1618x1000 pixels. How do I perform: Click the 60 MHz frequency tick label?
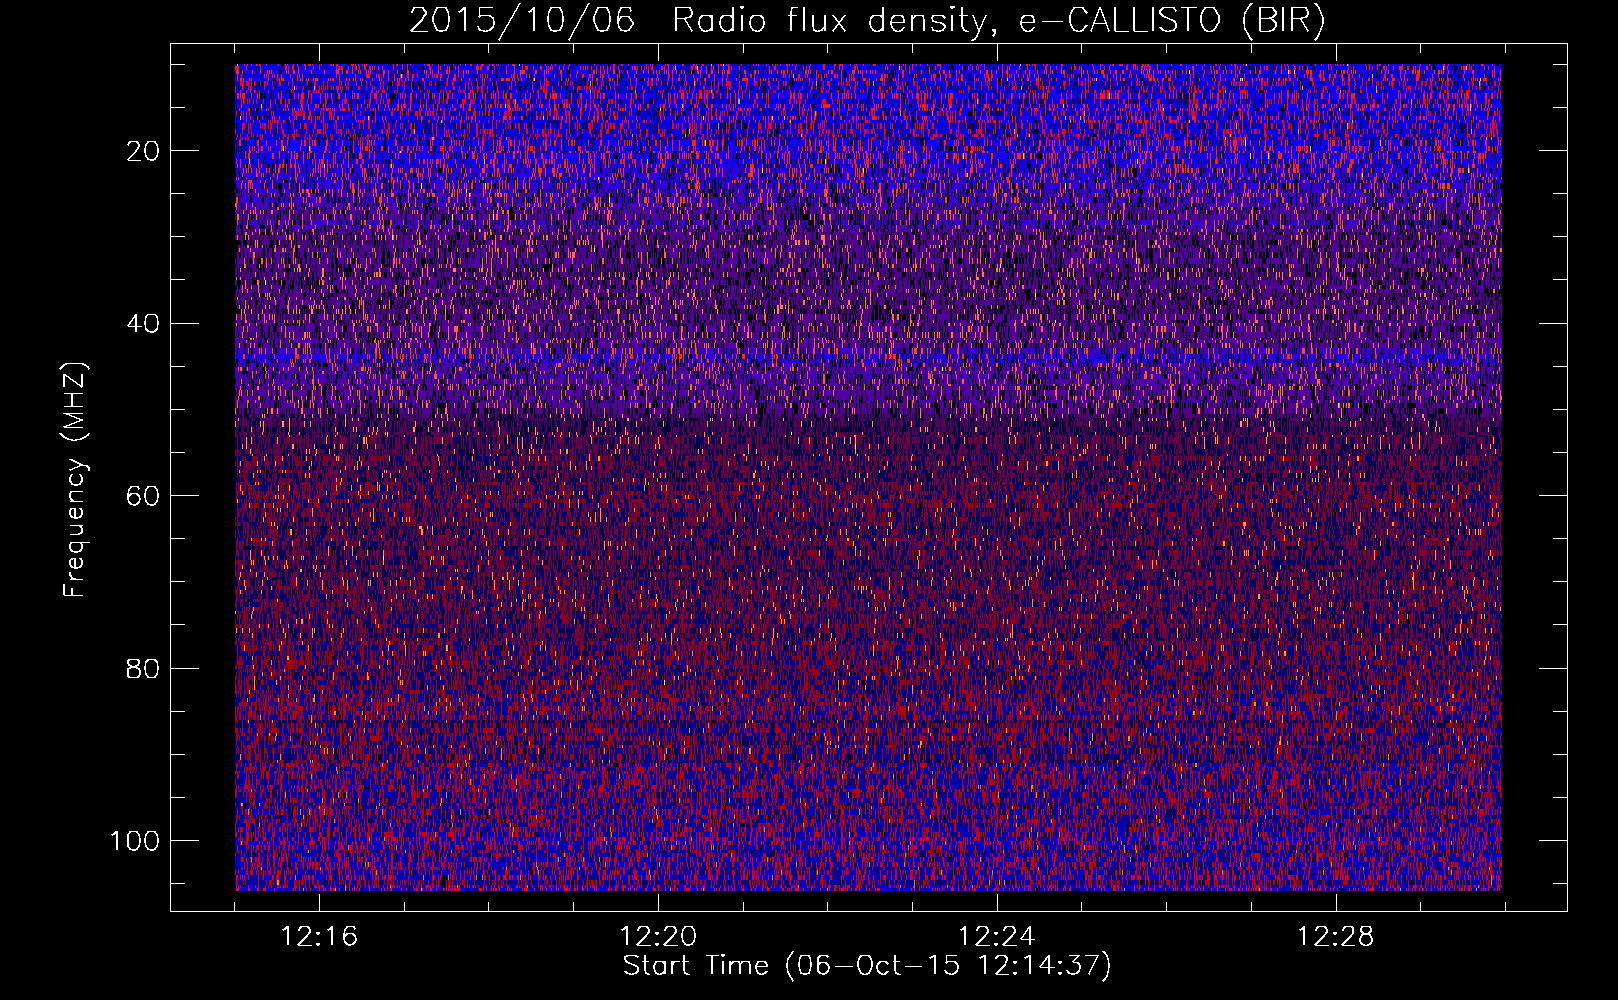(x=144, y=496)
